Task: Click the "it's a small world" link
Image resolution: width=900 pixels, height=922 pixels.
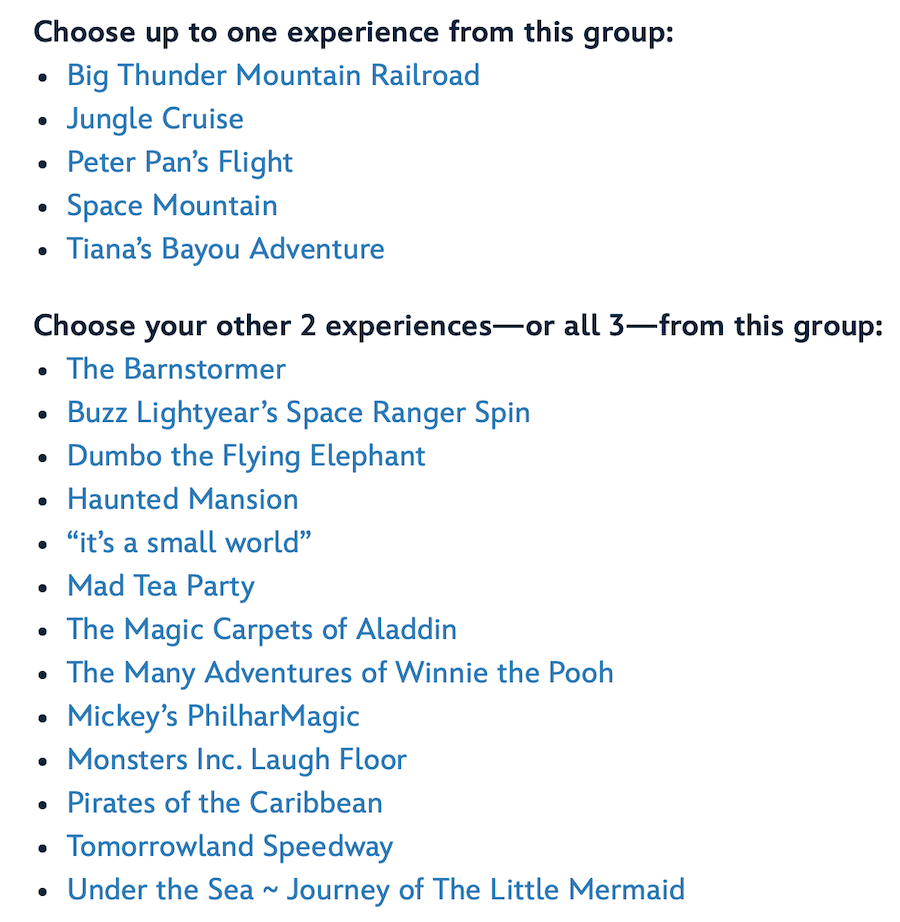Action: 189,543
